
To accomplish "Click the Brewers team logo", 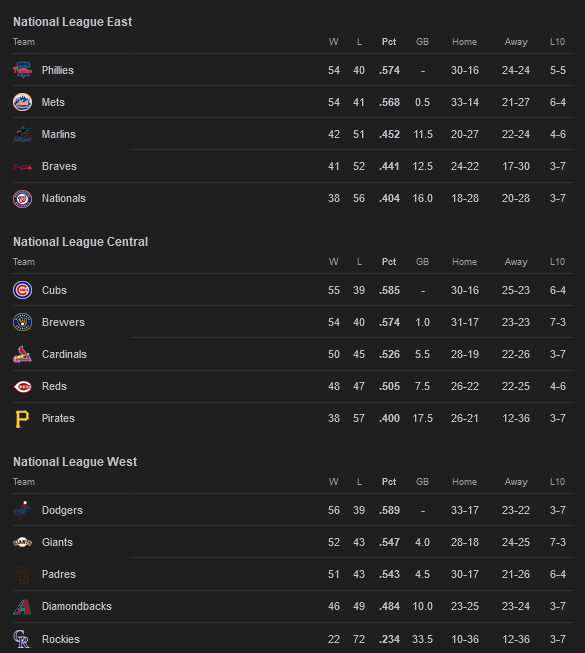I will (x=22, y=322).
